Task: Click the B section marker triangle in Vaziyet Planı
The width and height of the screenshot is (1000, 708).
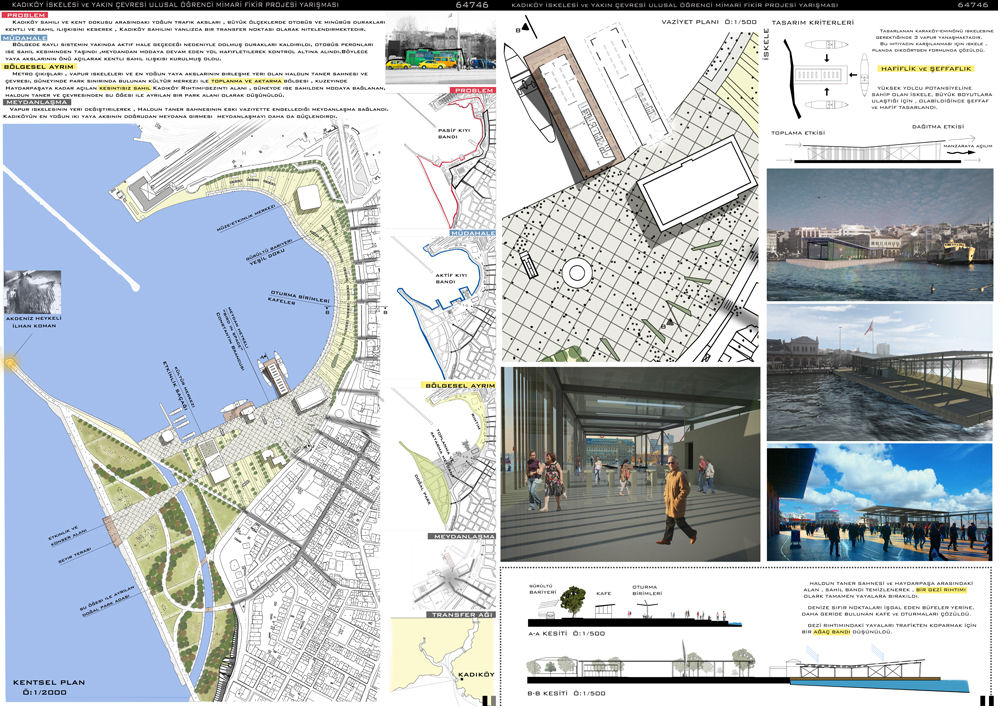Action: click(x=520, y=32)
